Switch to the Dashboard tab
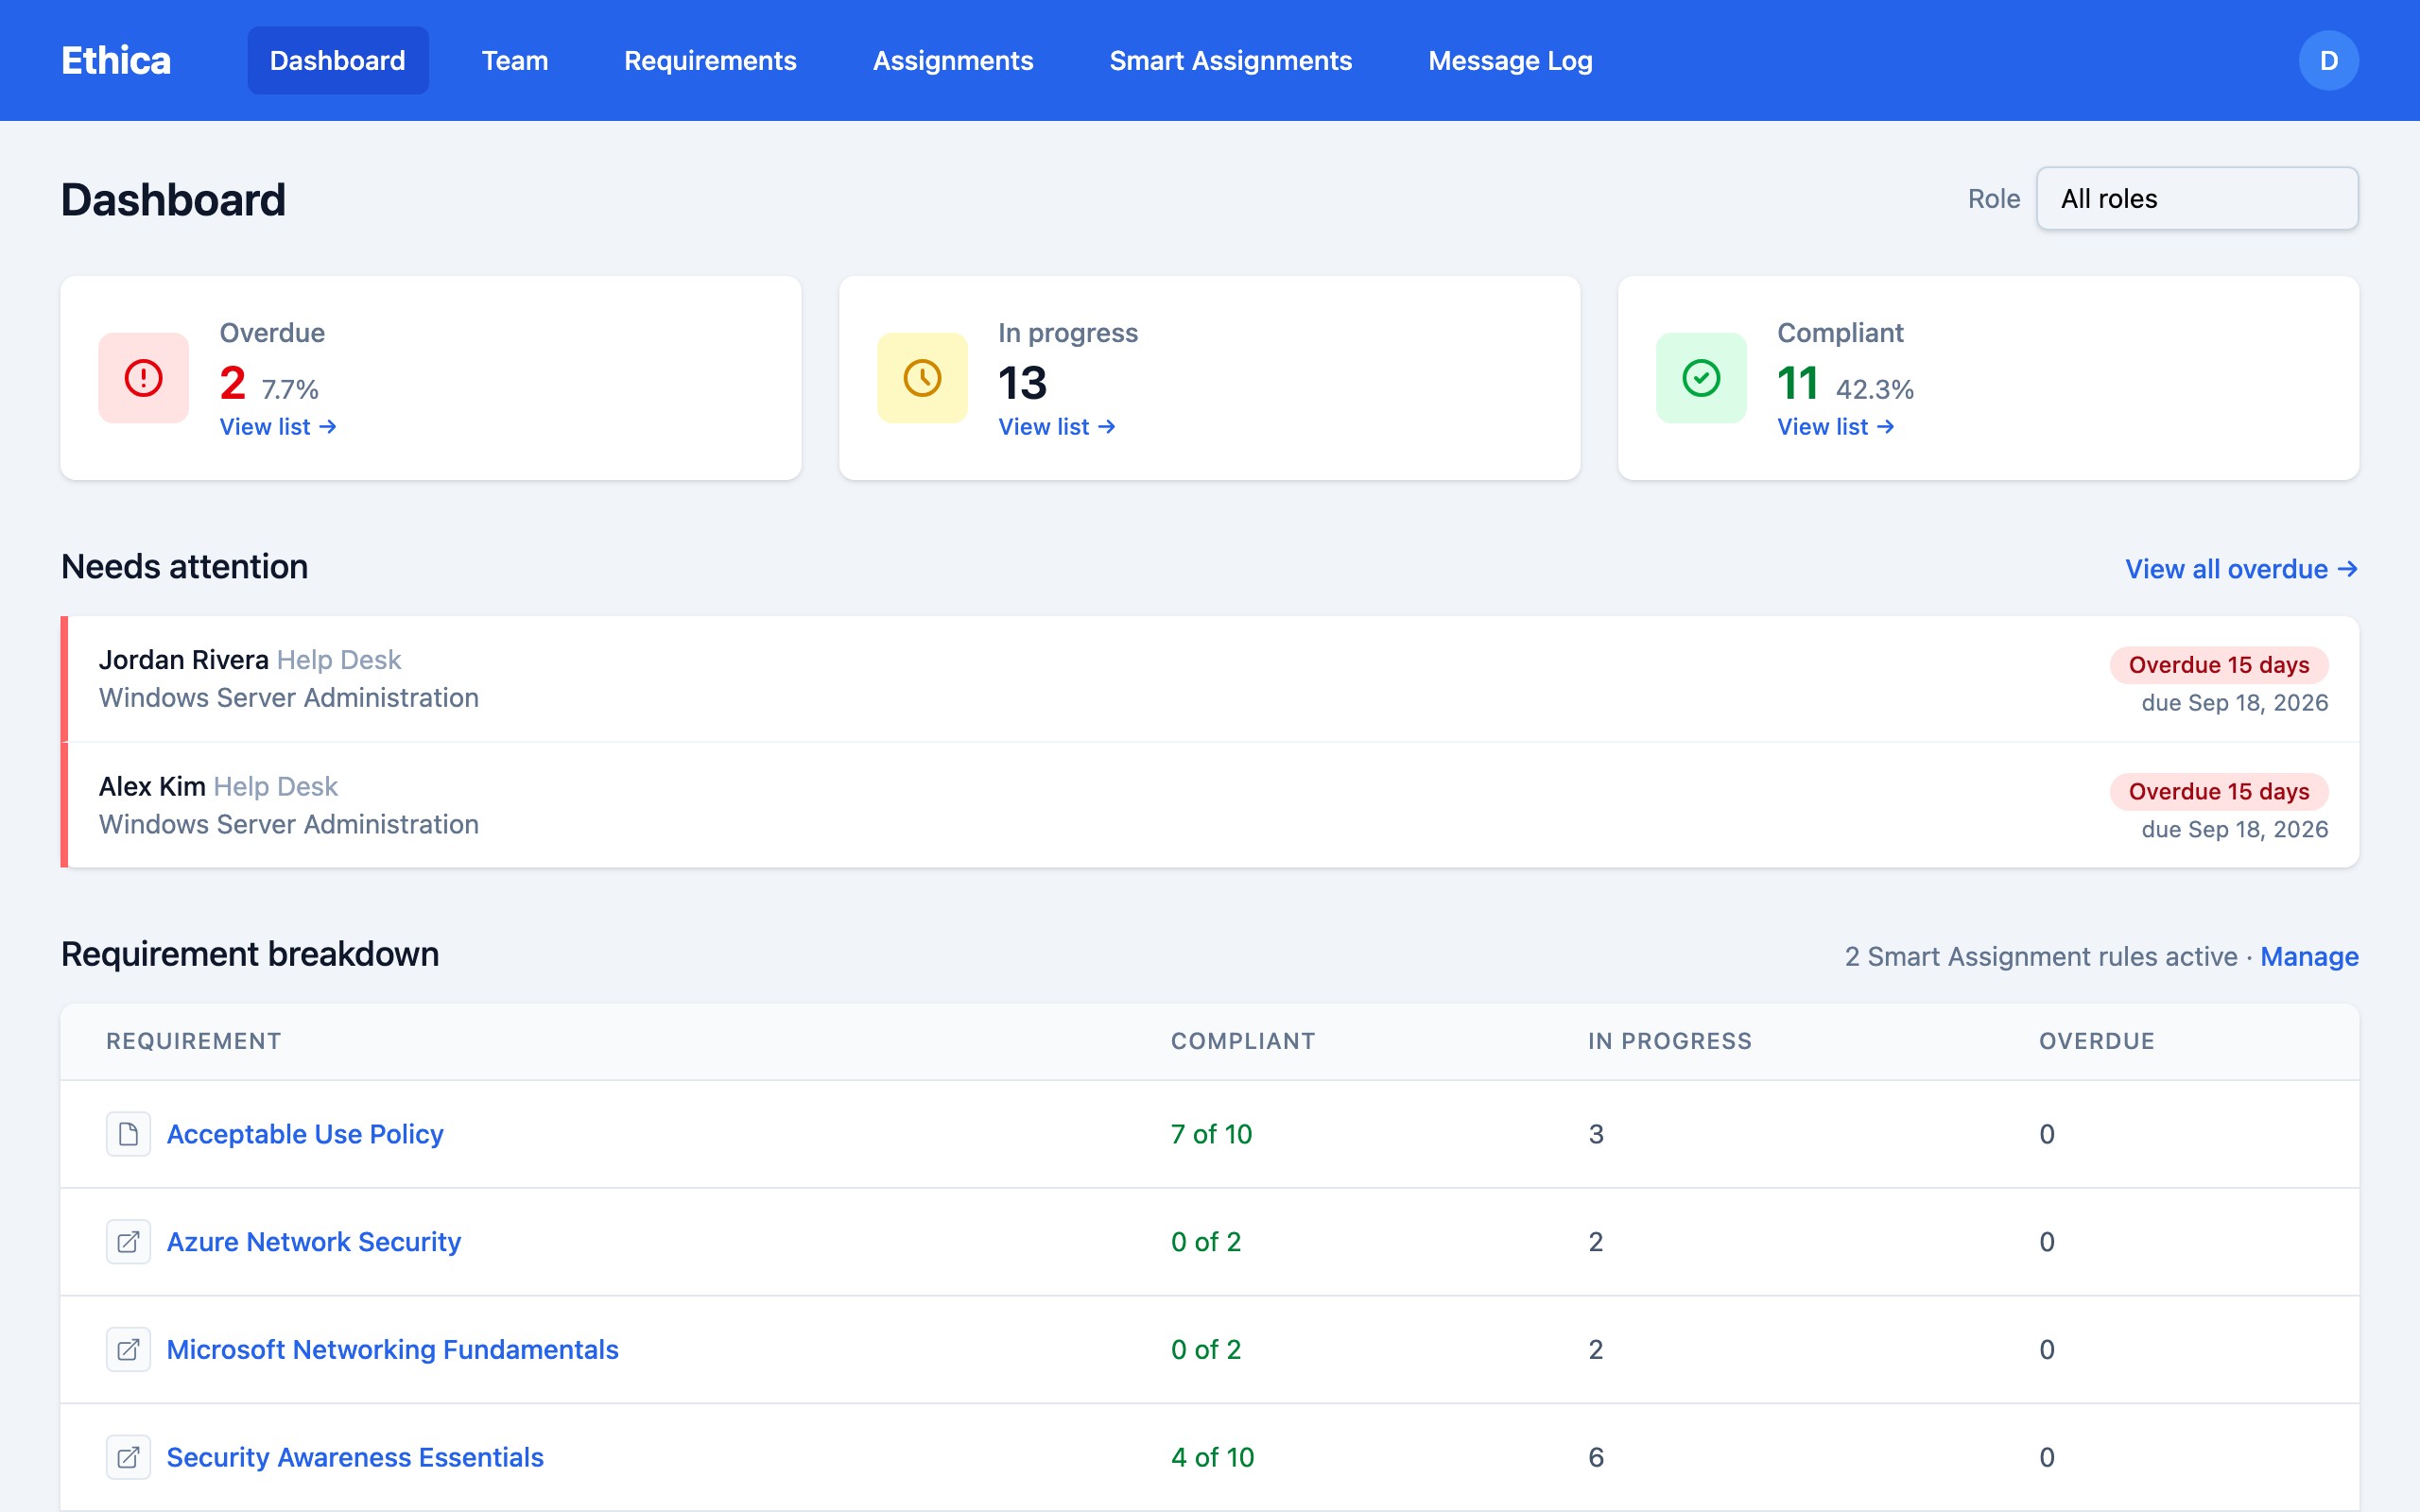 (x=338, y=61)
